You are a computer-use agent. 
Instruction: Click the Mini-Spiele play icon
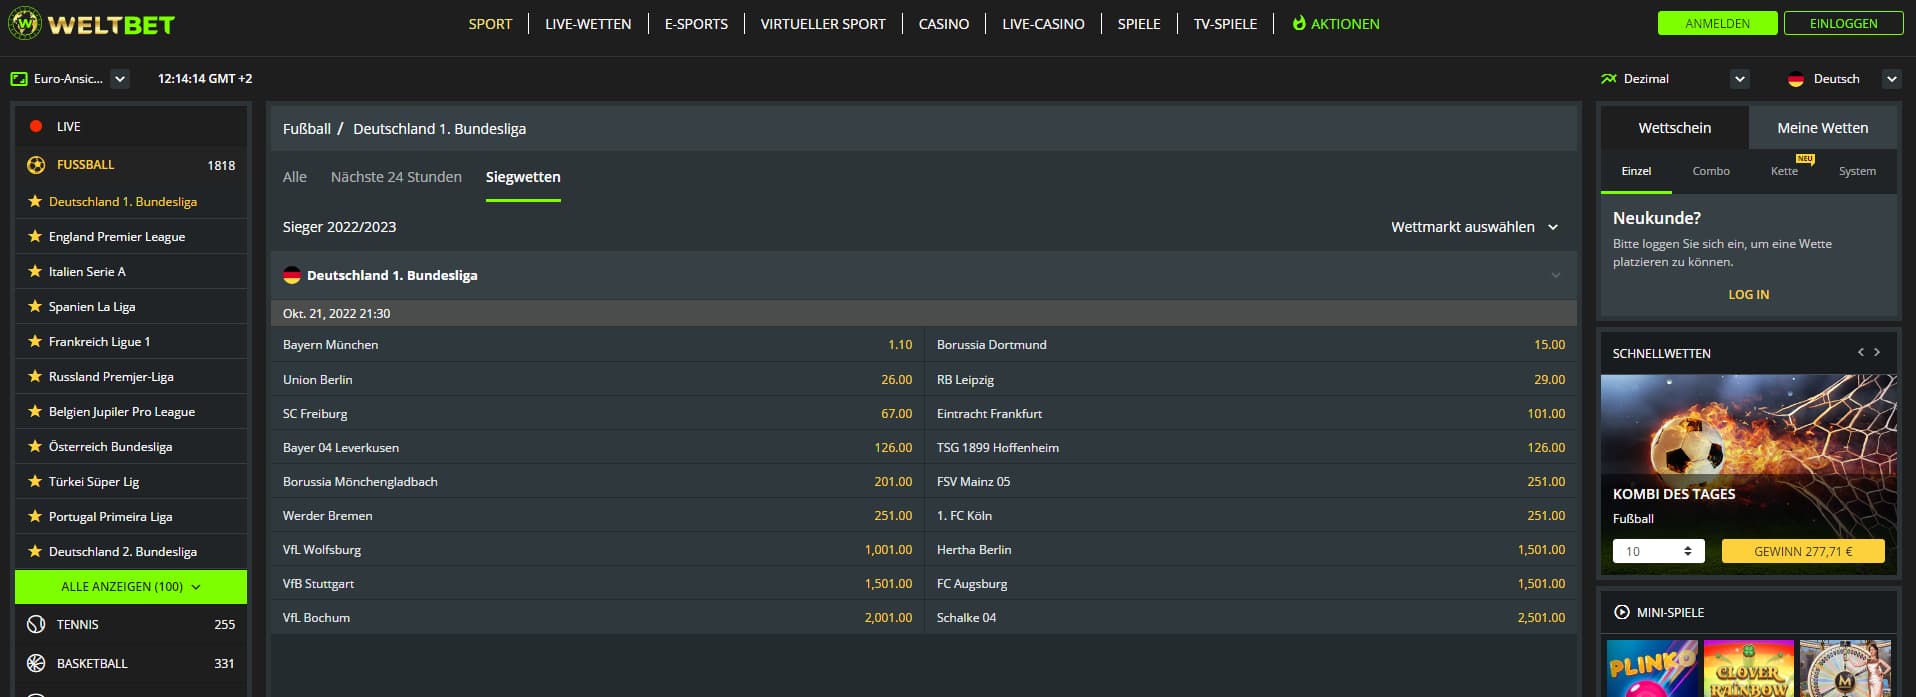[1622, 612]
